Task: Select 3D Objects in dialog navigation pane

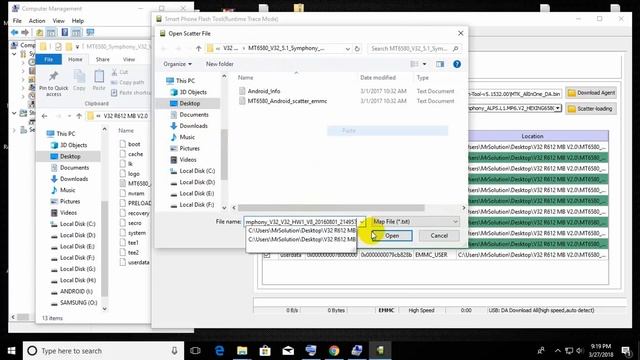Action: (x=193, y=92)
